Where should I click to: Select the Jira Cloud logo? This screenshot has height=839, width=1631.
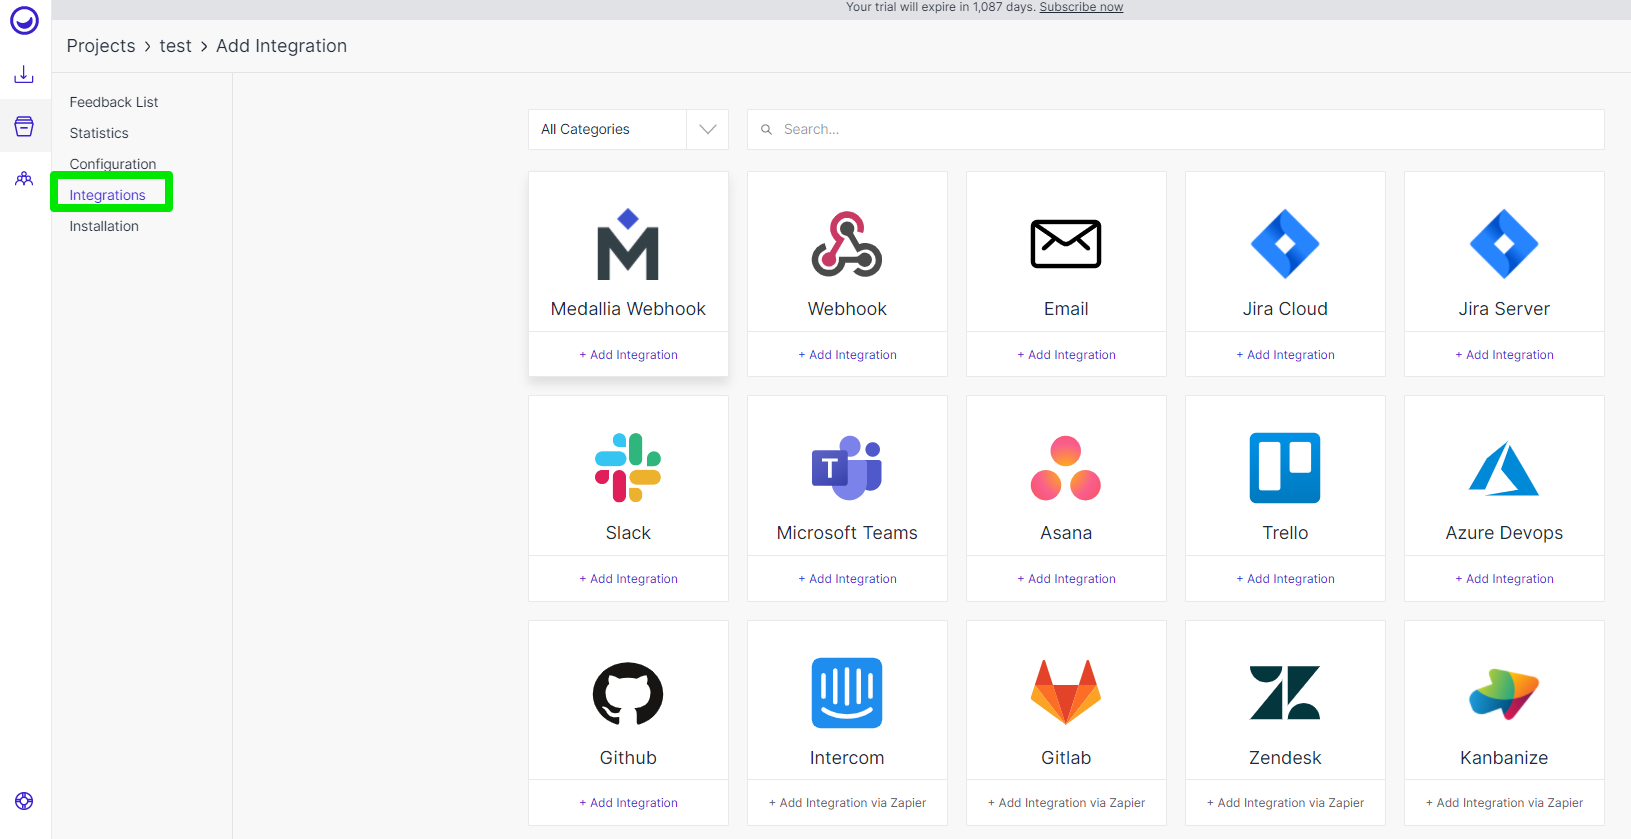coord(1285,244)
